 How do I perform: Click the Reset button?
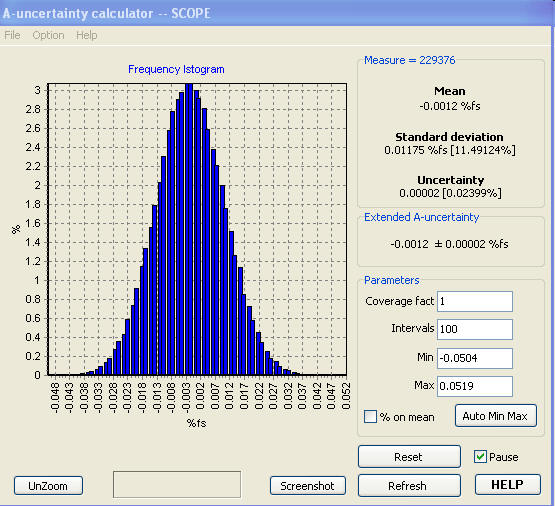click(x=409, y=457)
